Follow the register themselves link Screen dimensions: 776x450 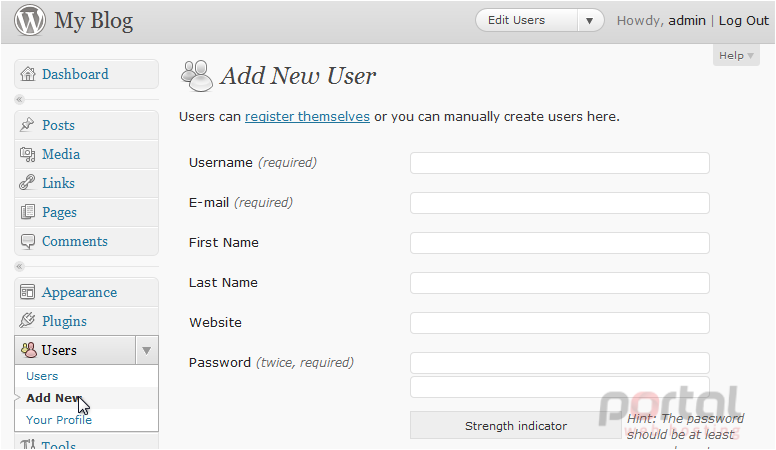pos(307,116)
